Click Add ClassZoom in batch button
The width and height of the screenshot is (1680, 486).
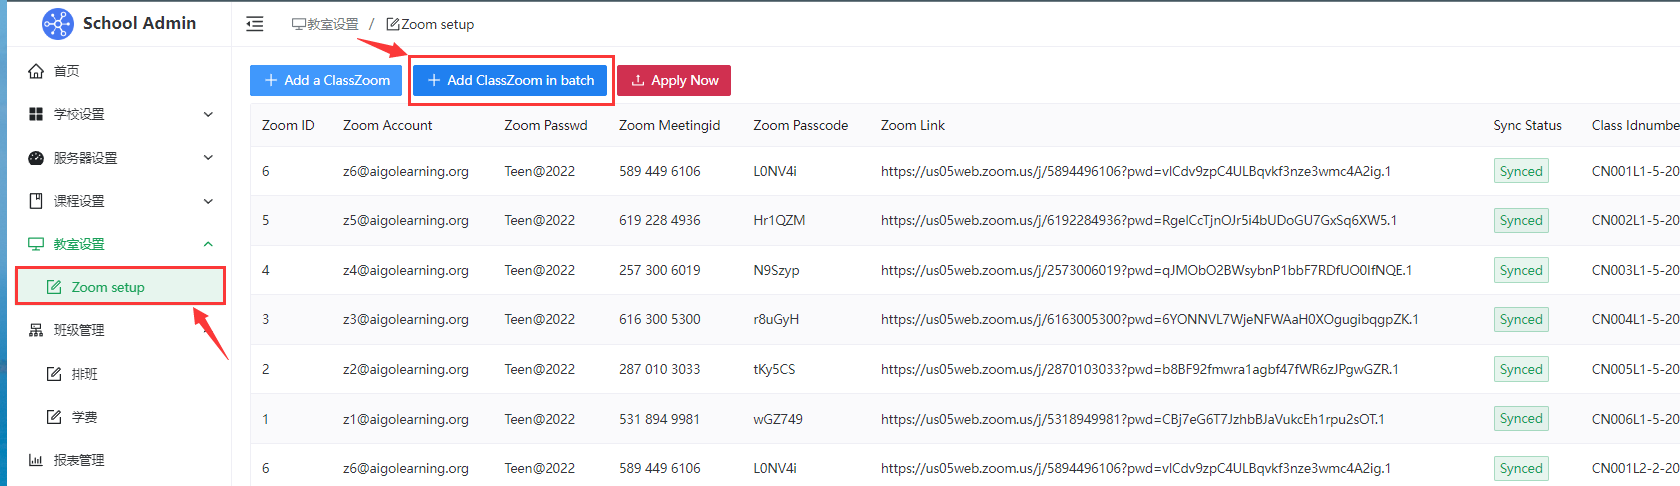point(510,80)
